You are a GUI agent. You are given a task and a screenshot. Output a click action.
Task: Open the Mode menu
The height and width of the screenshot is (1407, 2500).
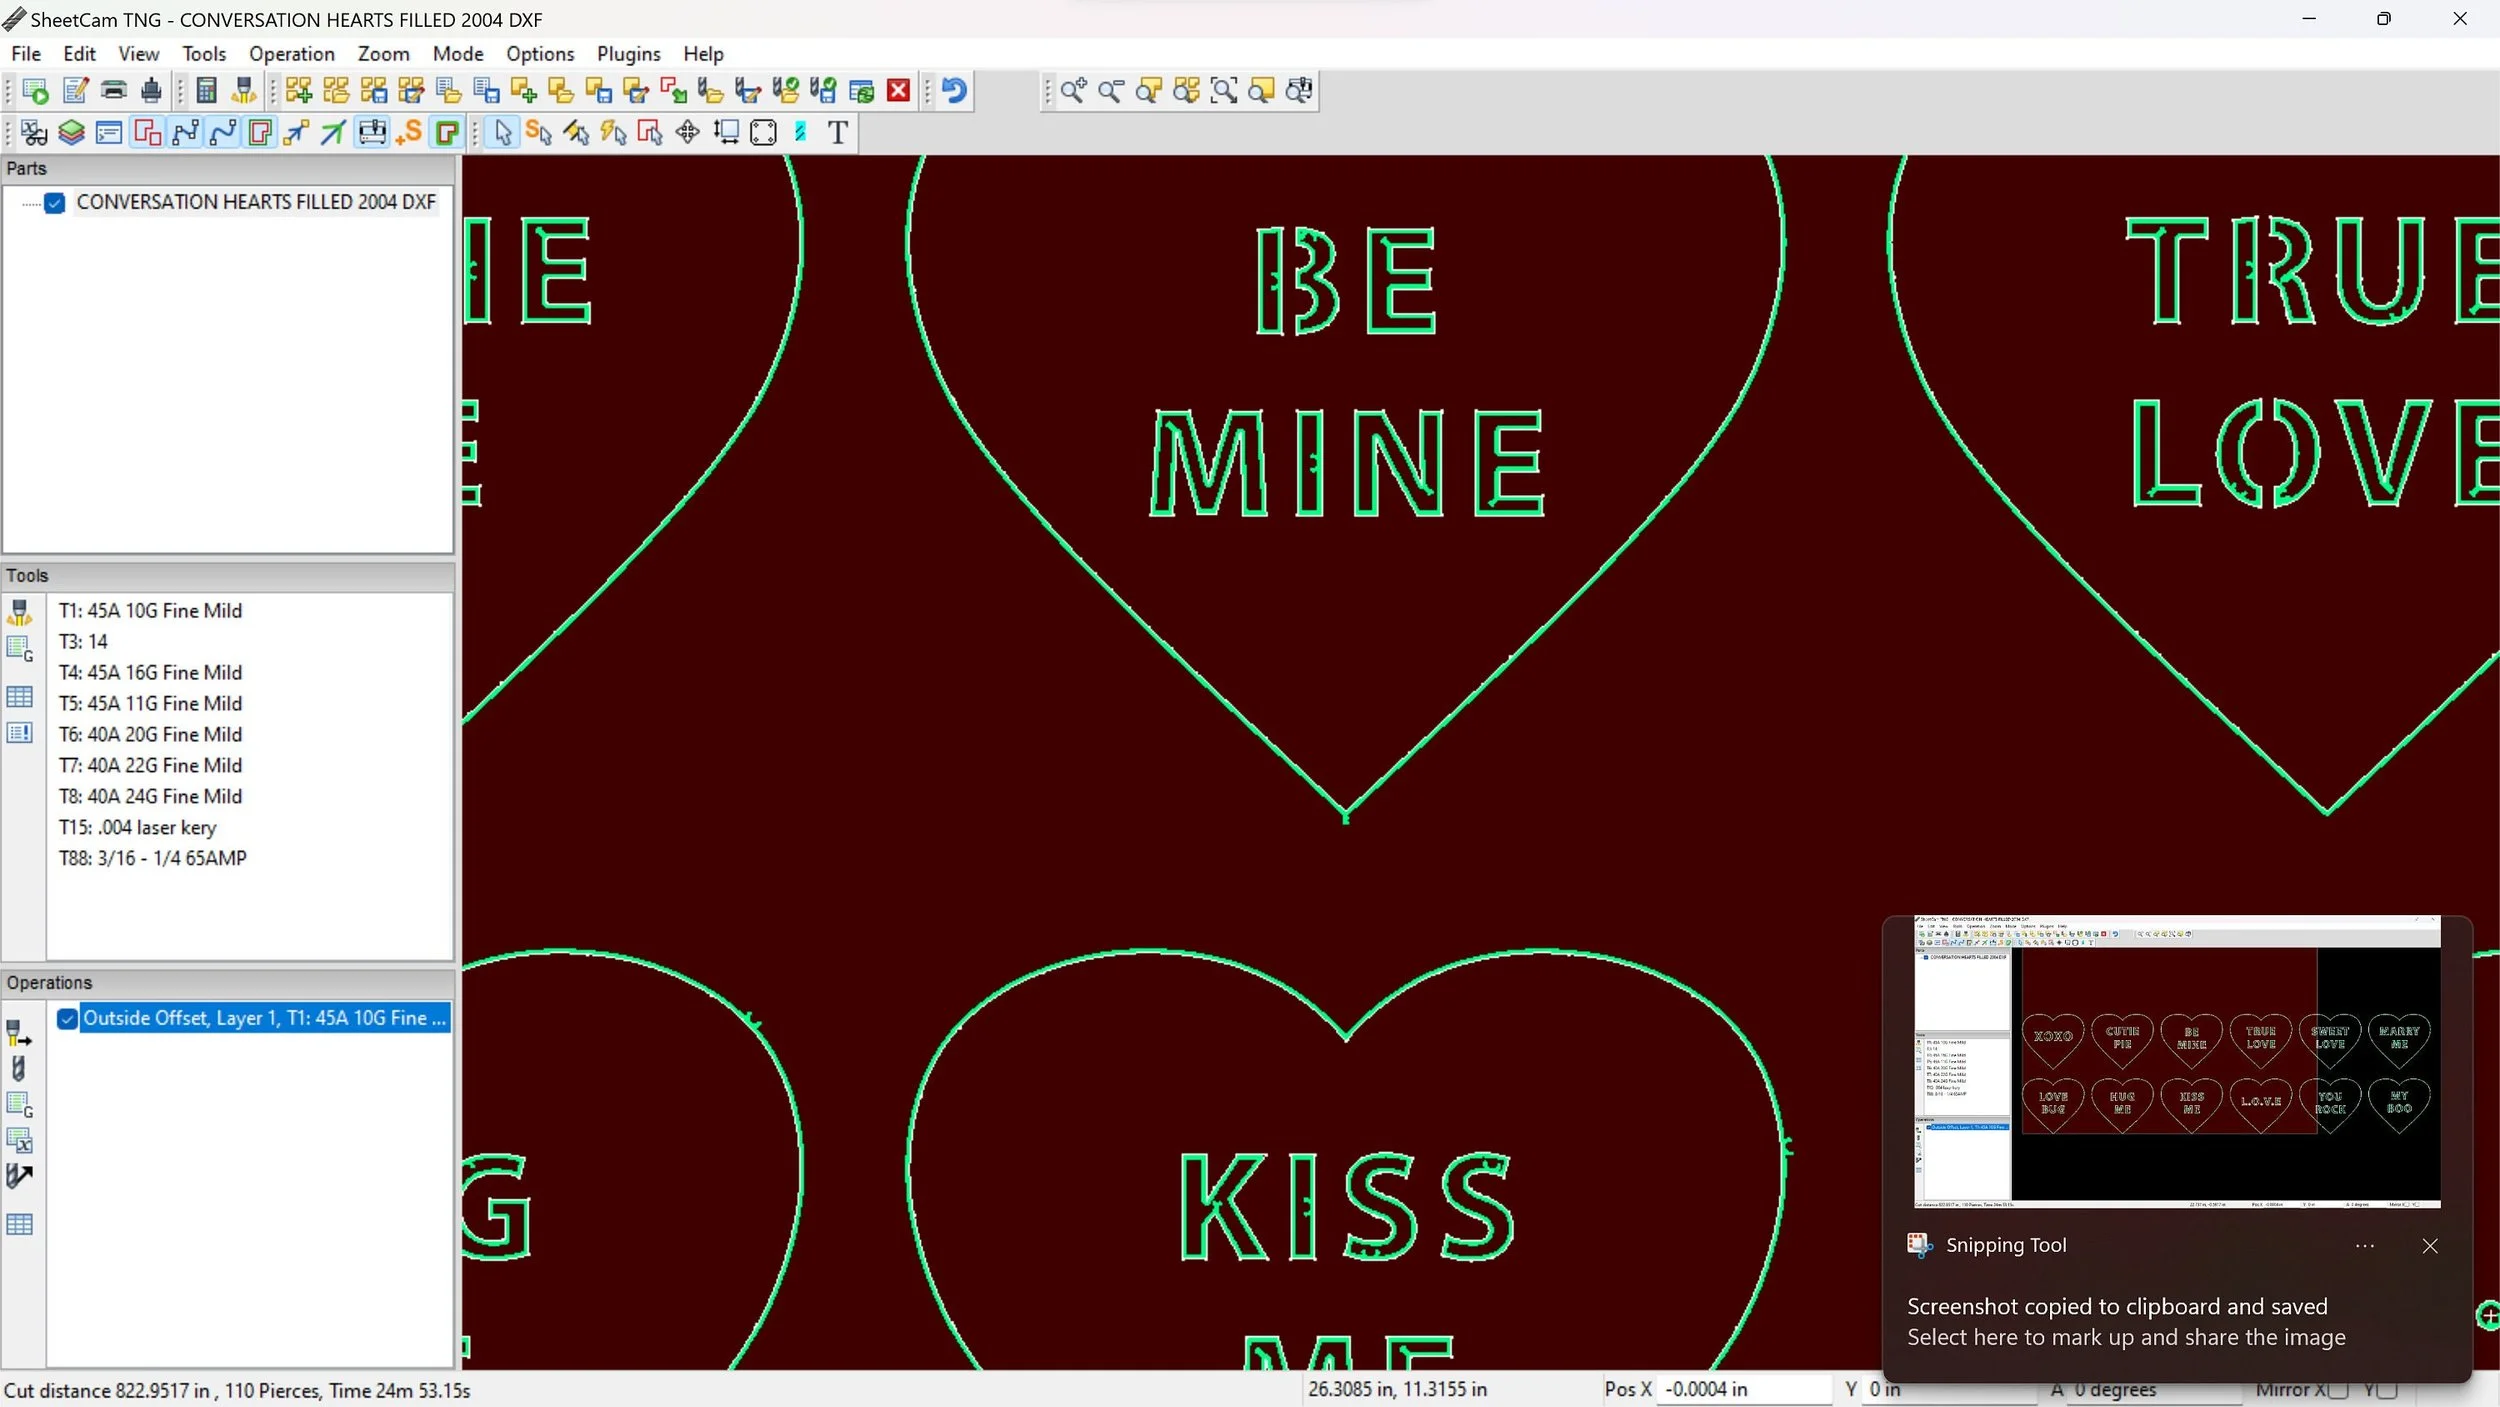(x=458, y=54)
